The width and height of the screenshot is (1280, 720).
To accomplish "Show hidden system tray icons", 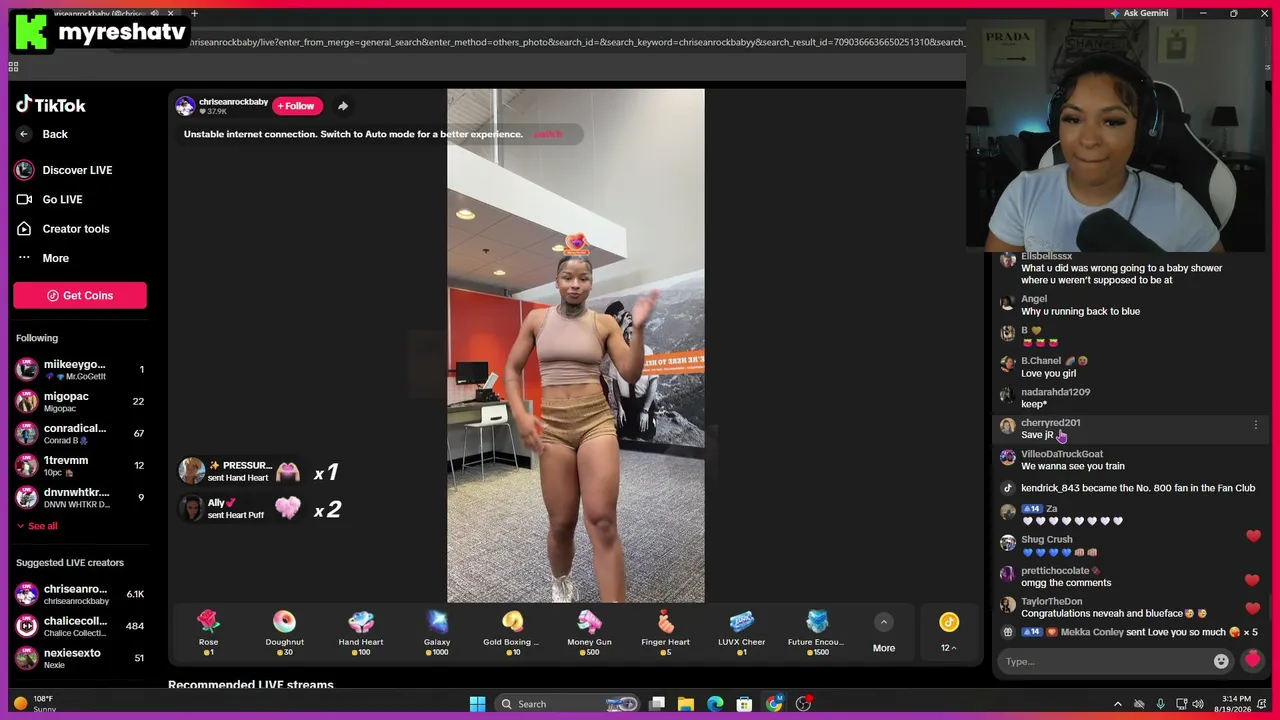I will tap(1118, 704).
